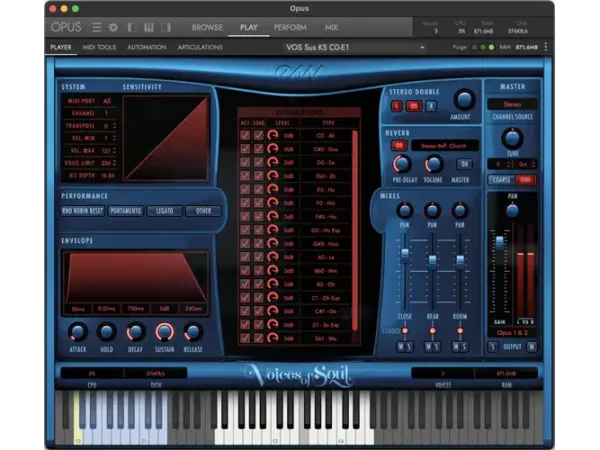Click the Voice Limit stepper arrows

coord(114,163)
